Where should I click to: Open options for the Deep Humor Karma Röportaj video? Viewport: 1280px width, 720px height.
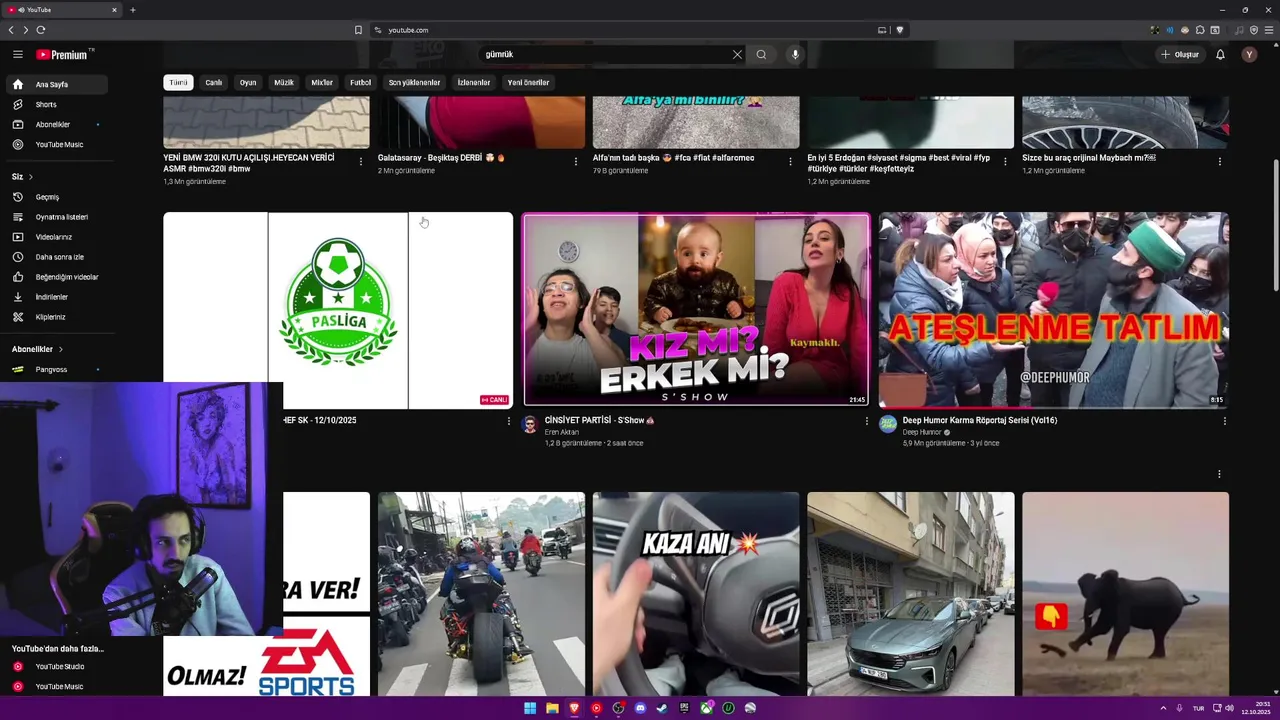pyautogui.click(x=1224, y=421)
